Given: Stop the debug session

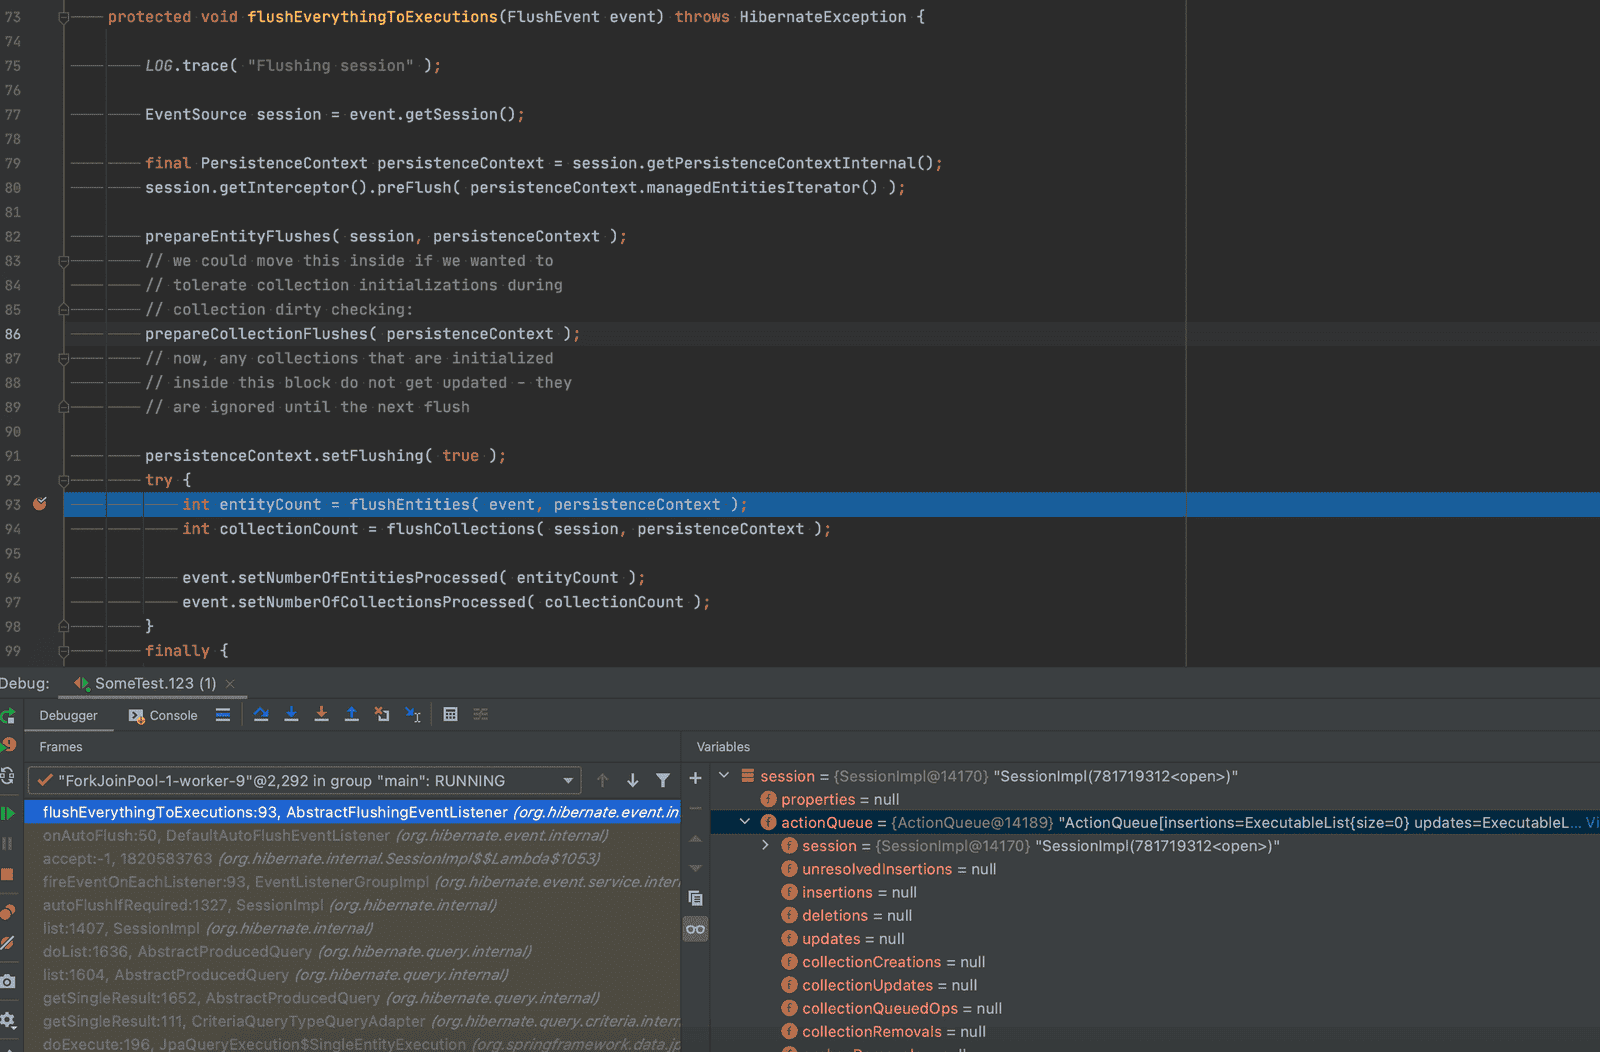Looking at the screenshot, I should [x=7, y=874].
